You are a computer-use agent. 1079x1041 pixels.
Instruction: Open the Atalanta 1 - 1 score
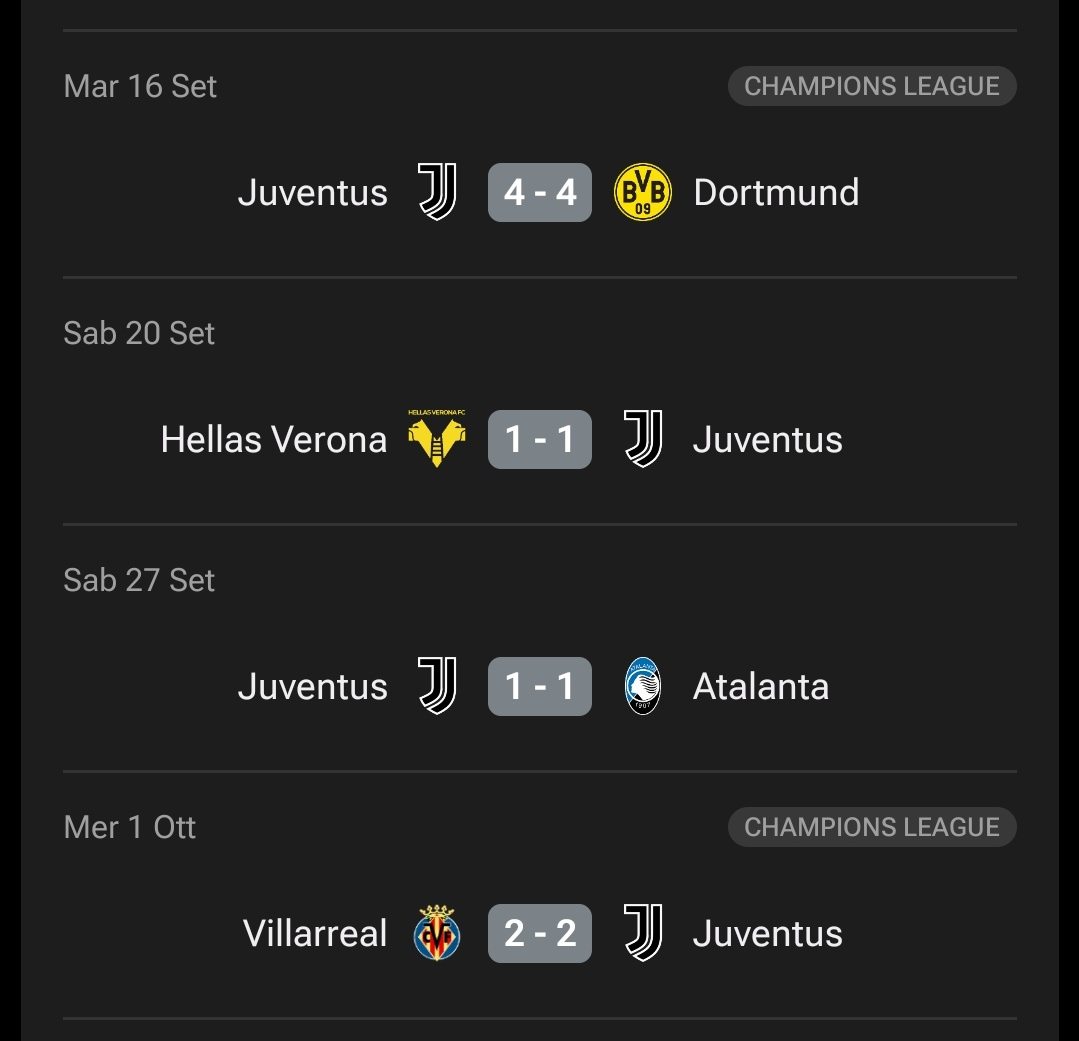540,686
